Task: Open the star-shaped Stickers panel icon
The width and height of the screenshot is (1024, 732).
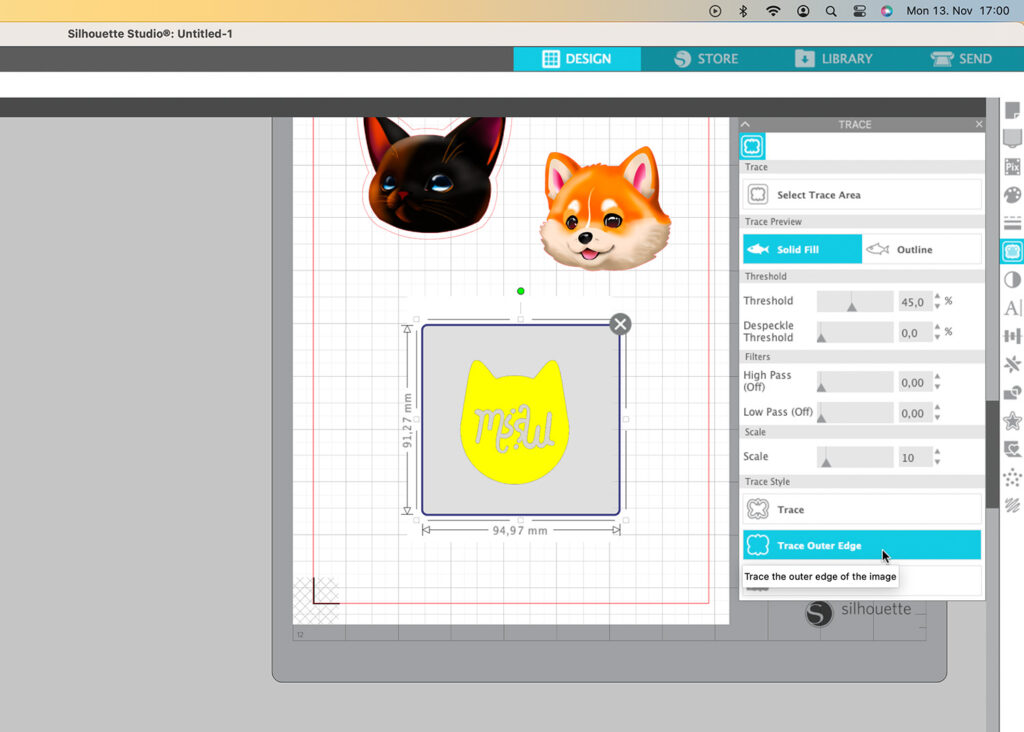Action: [x=1012, y=421]
